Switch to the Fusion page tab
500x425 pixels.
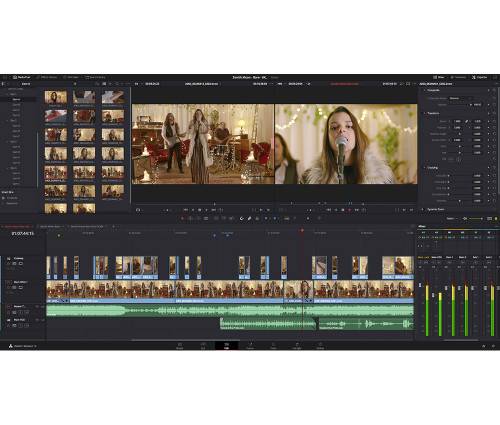(250, 346)
